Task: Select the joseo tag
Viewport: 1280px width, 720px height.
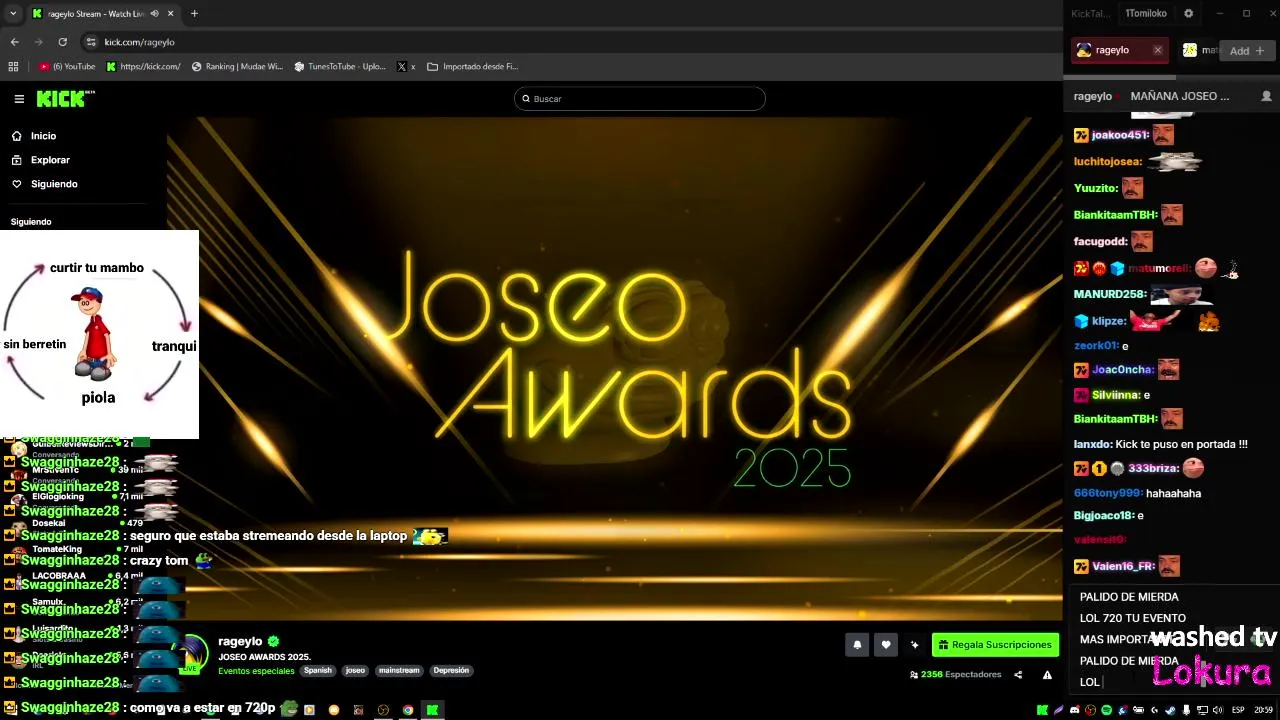Action: [355, 671]
